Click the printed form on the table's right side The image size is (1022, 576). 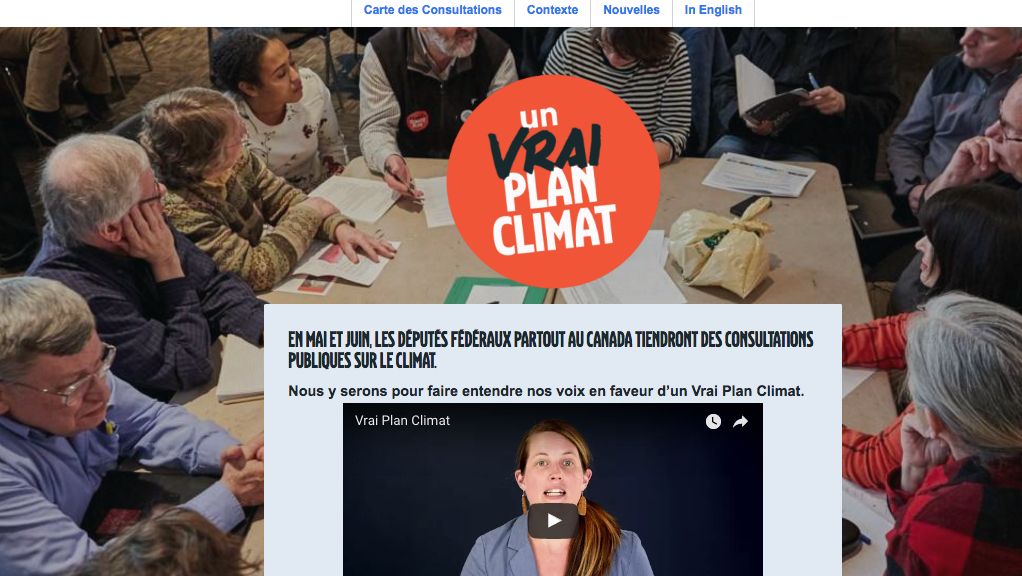click(x=759, y=175)
